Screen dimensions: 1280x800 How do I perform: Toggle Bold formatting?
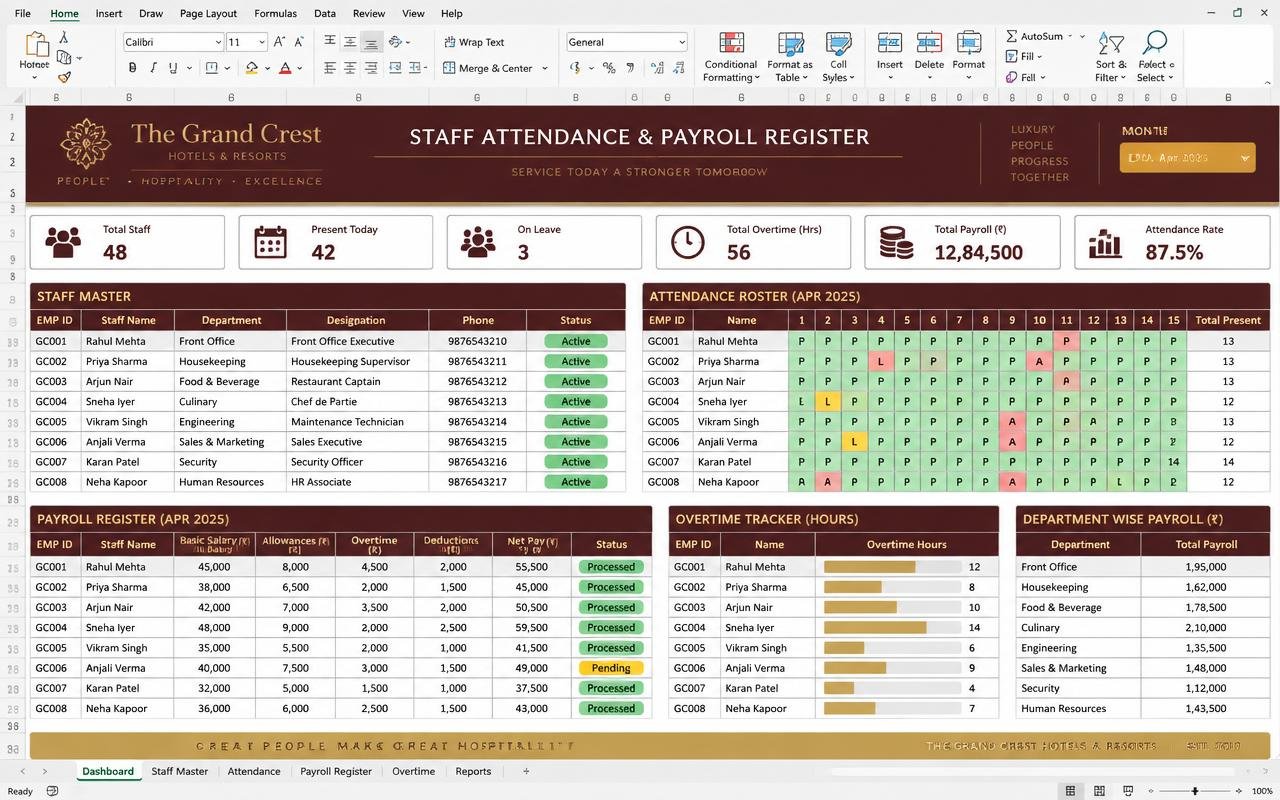click(x=132, y=68)
